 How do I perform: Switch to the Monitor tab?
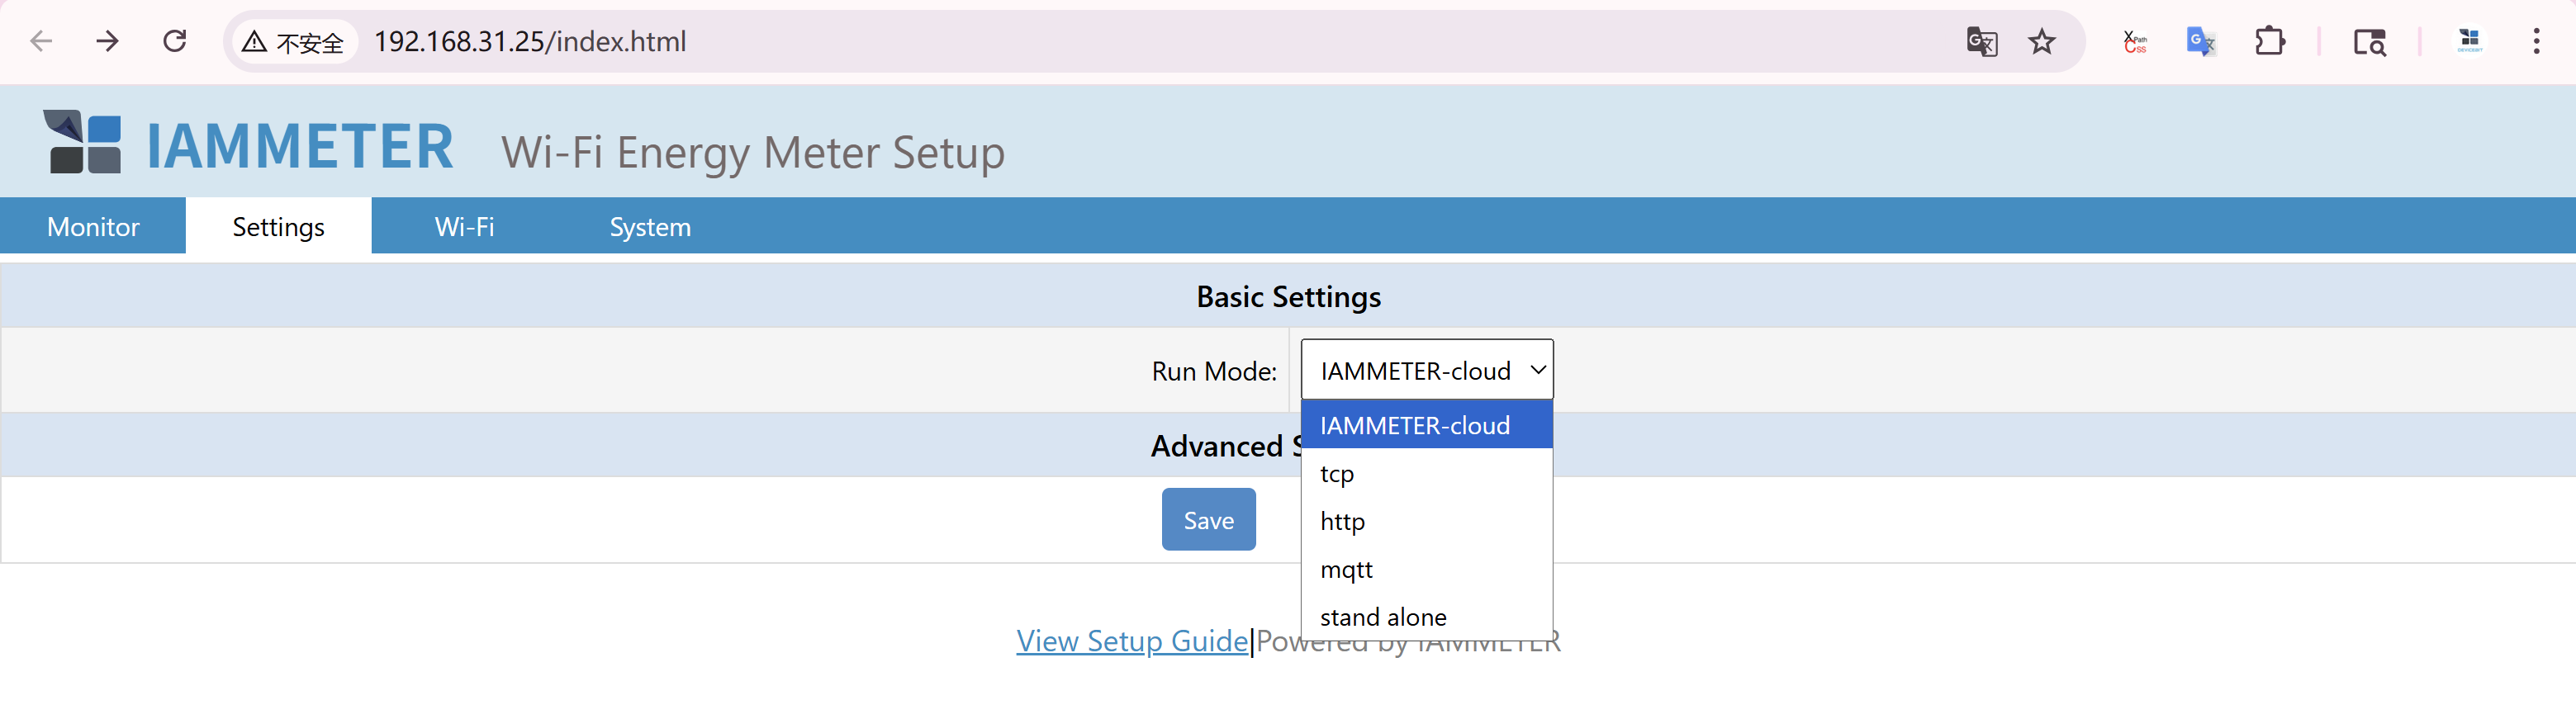[x=93, y=227]
